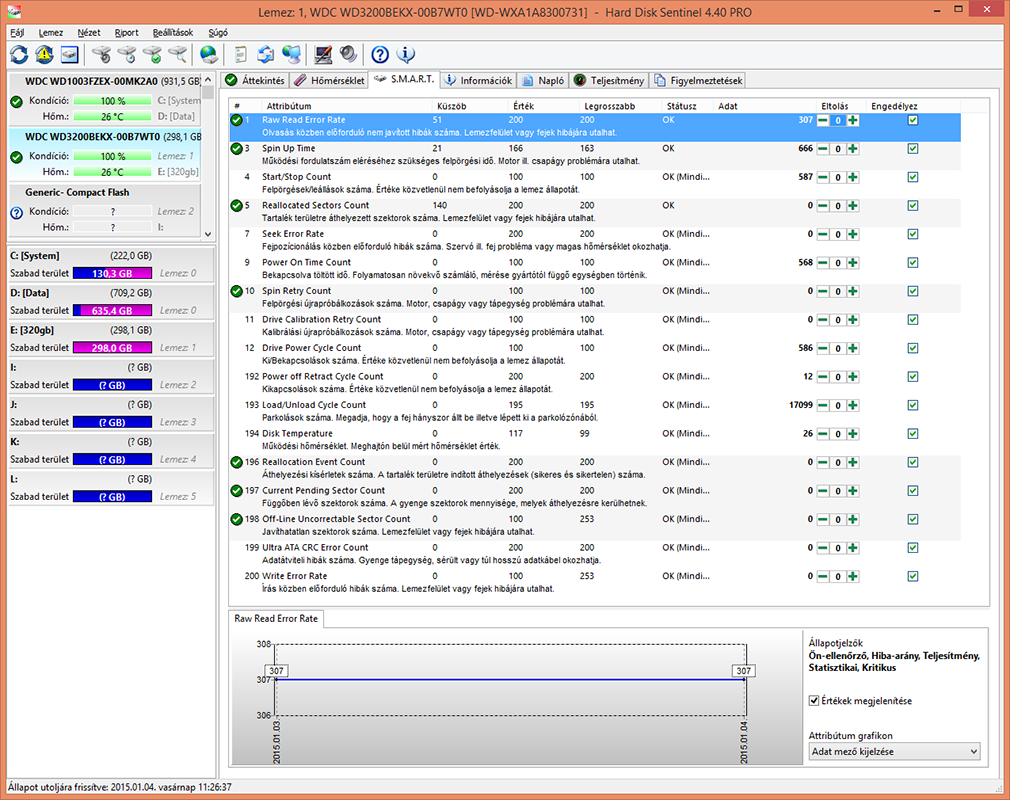Open the Beállítások menu
This screenshot has width=1010, height=800.
[x=173, y=32]
